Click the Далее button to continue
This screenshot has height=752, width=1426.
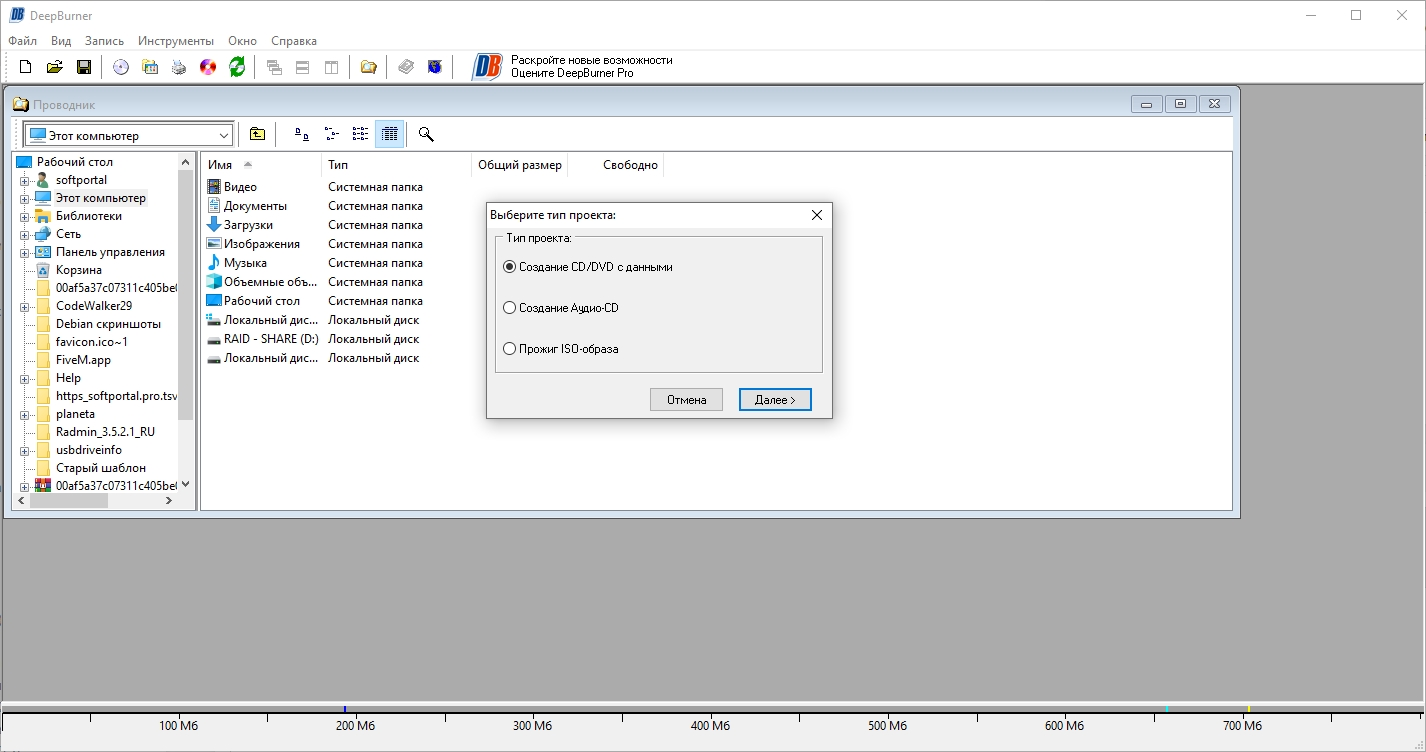click(775, 400)
